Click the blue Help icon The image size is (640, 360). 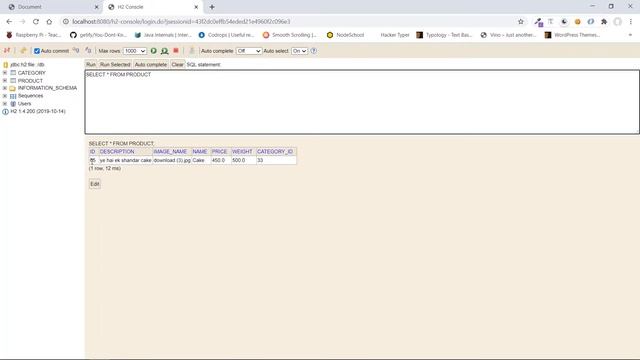(x=313, y=51)
